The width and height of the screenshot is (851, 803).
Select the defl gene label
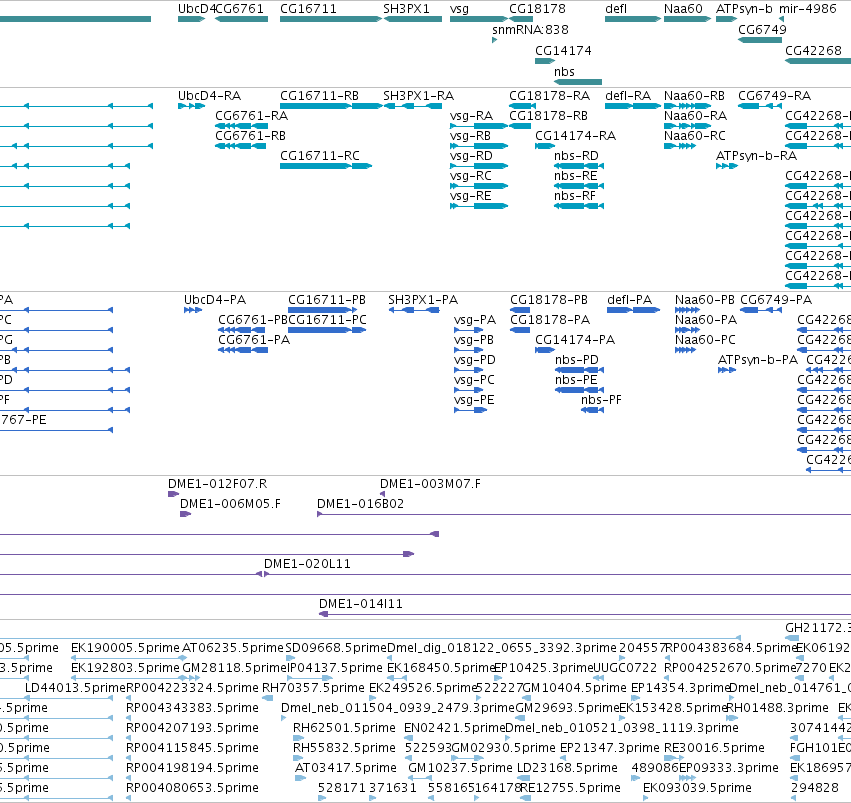coord(616,9)
